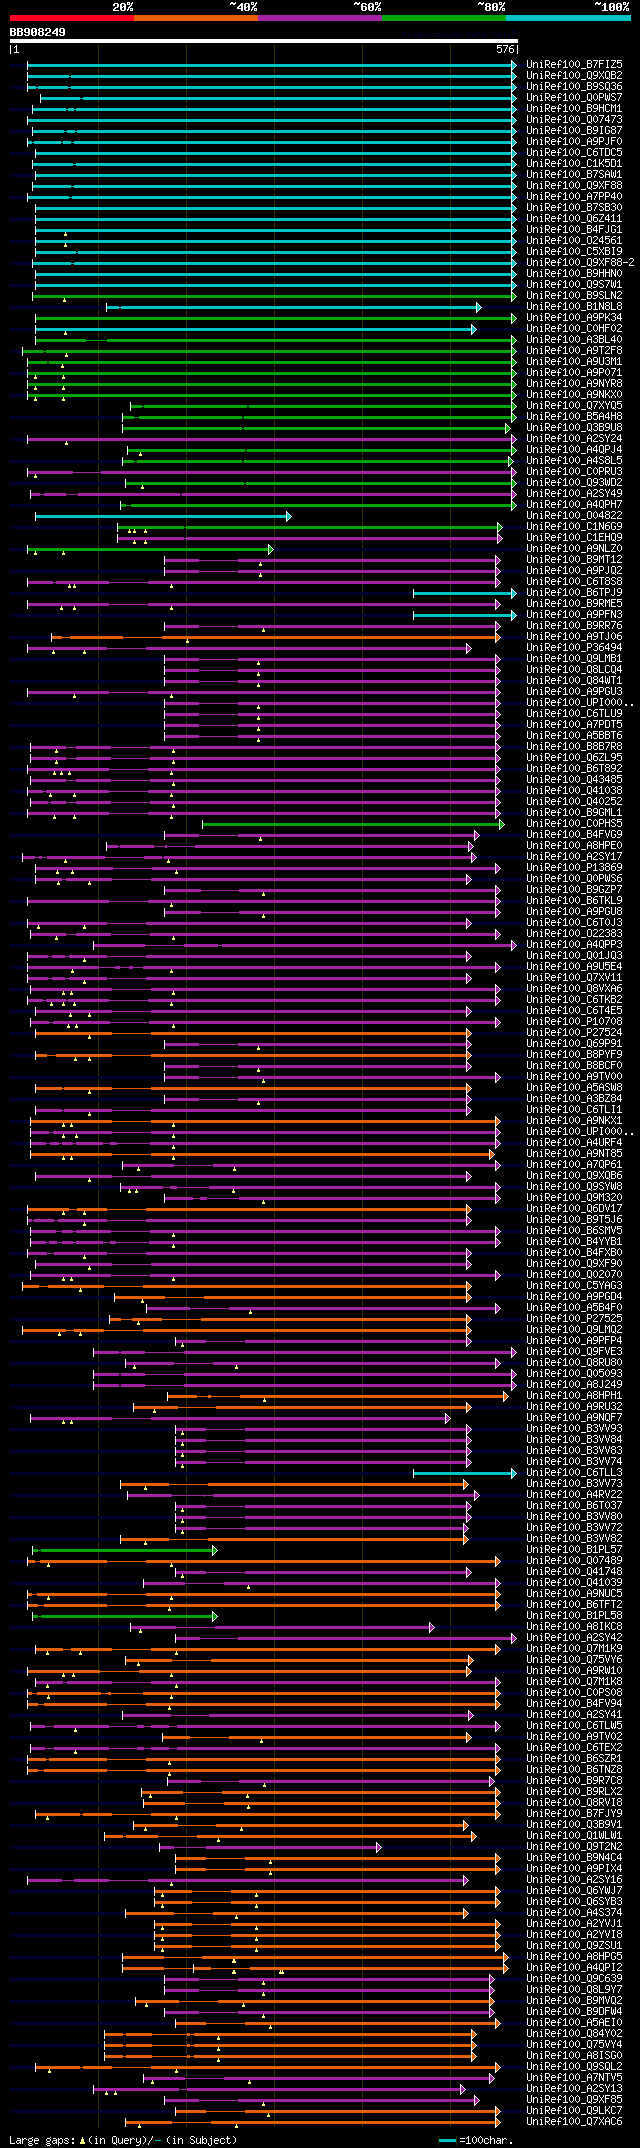640x2148 pixels.
Task: Click hit name UniRef100_Q9T2N2
Action: coord(574,1846)
